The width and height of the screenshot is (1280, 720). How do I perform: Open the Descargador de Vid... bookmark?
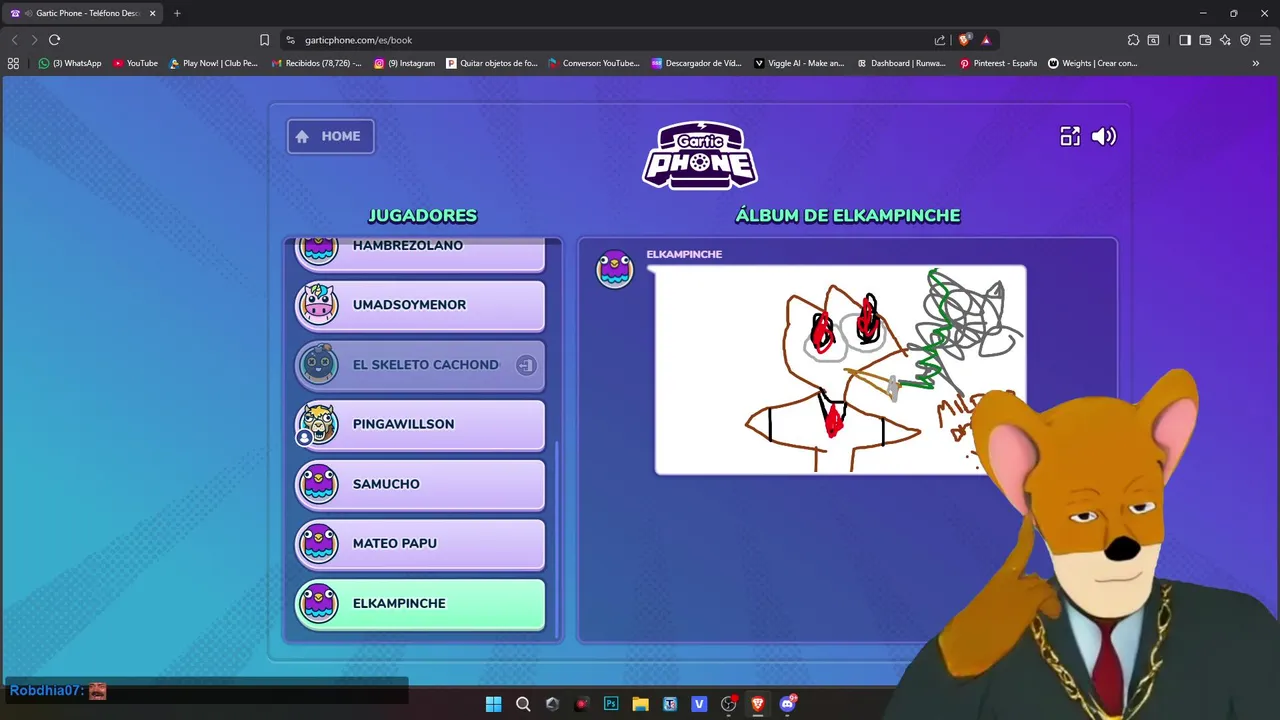click(697, 63)
